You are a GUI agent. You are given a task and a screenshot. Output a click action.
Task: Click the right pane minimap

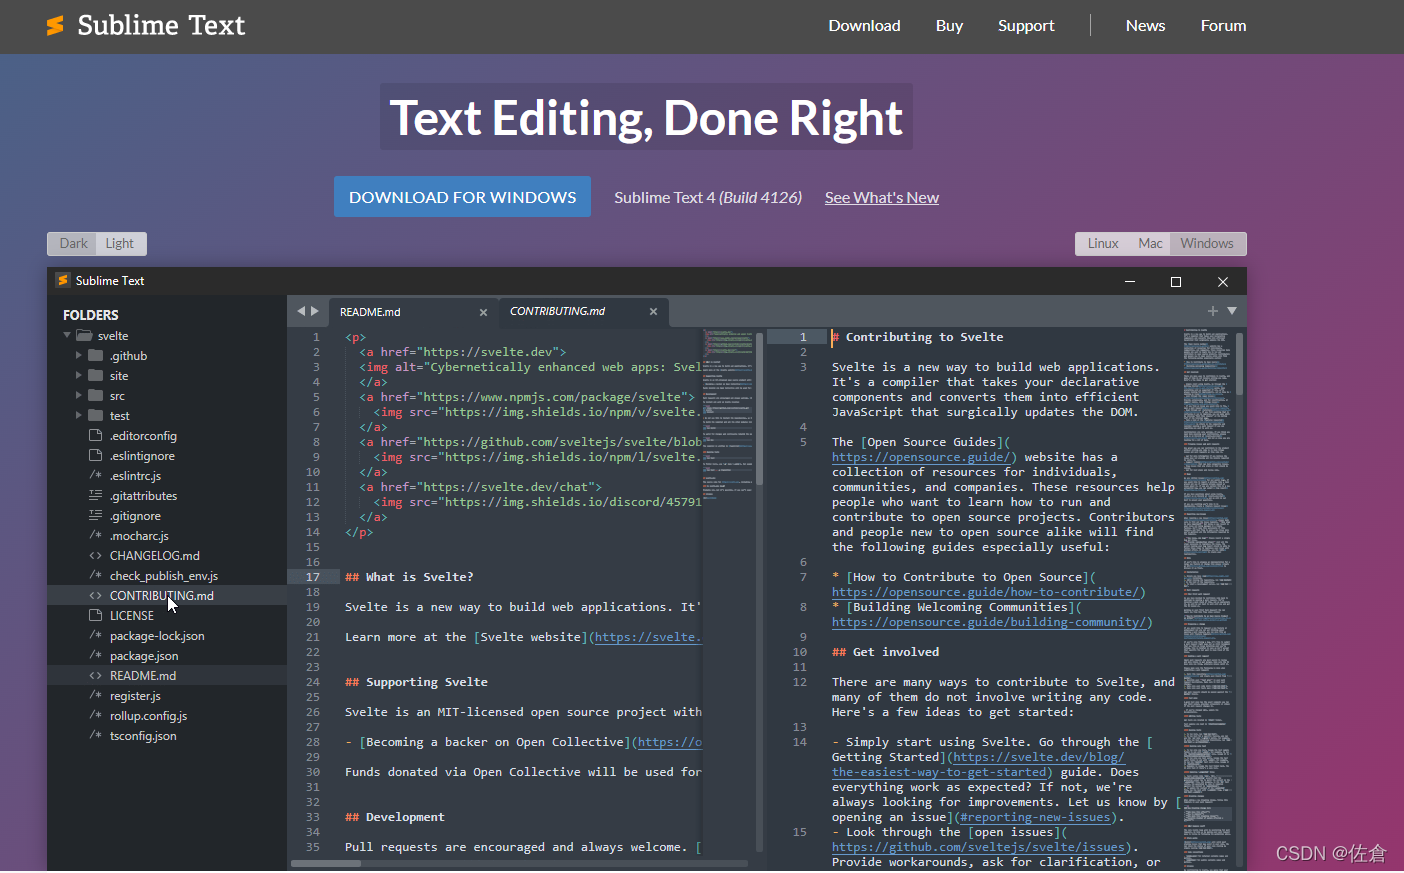tap(1207, 598)
